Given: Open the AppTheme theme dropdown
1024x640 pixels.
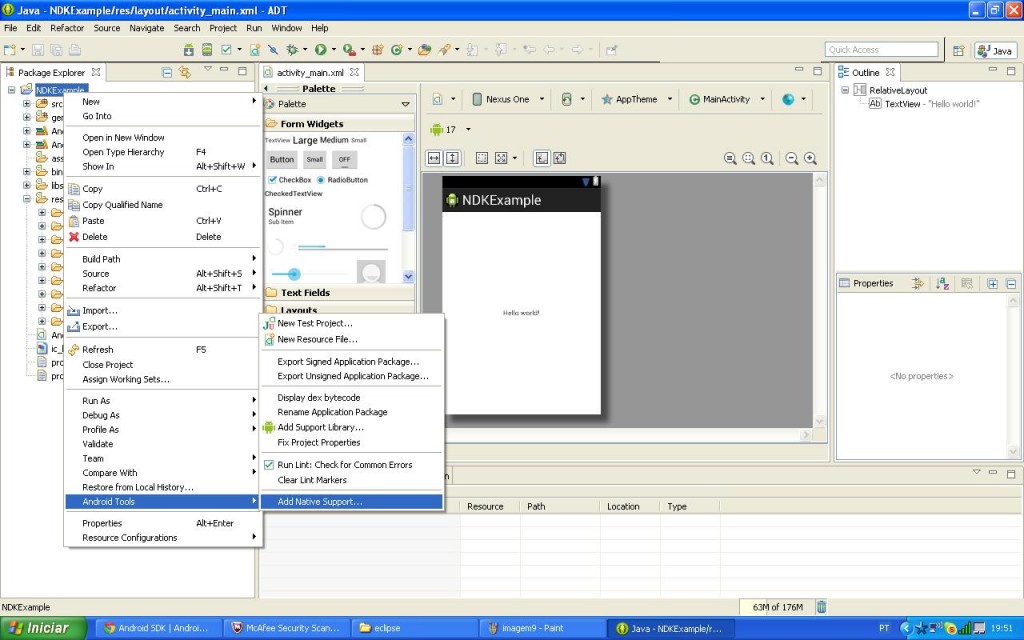Looking at the screenshot, I should 636,99.
